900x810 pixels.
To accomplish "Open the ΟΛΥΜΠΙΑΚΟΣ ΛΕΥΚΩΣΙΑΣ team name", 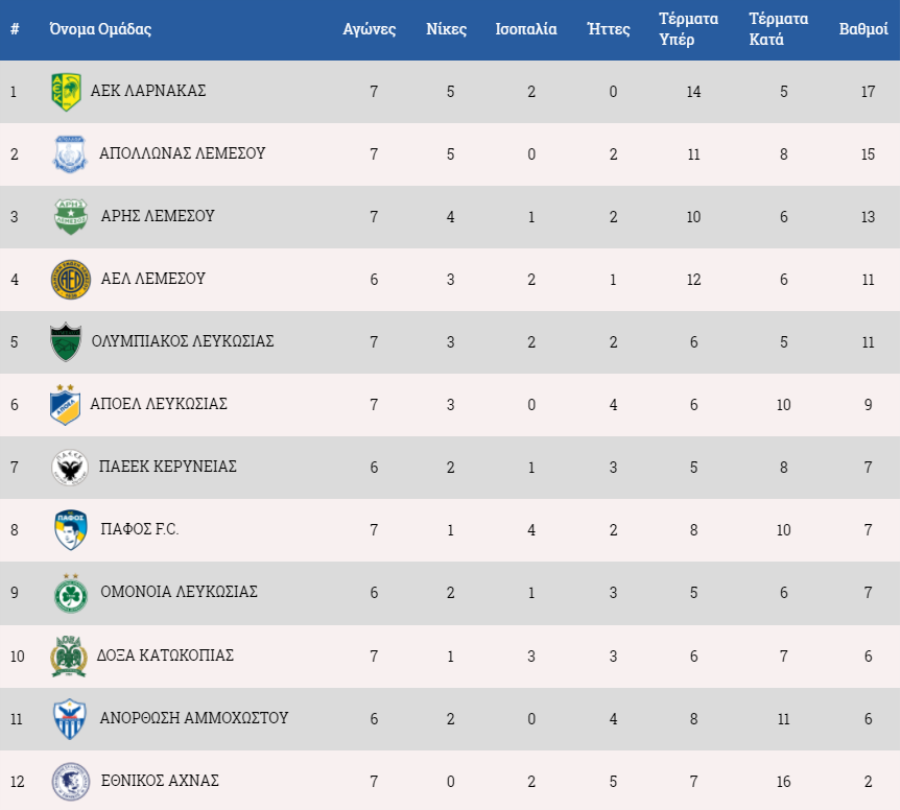I will pyautogui.click(x=183, y=342).
